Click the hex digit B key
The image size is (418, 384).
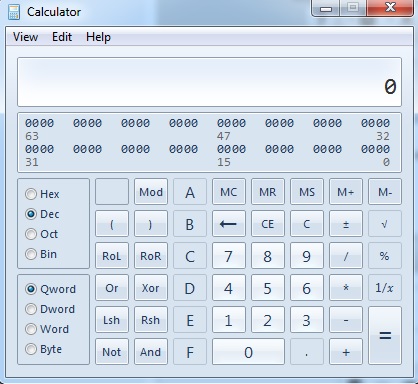190,224
